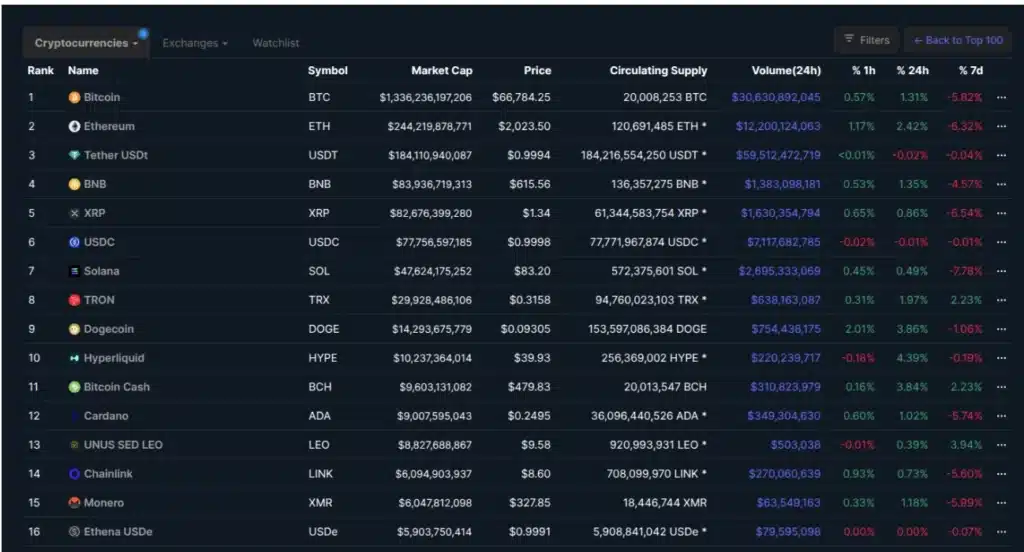Click the Ethereum logo icon
Viewport: 1024px width, 552px height.
(74, 127)
